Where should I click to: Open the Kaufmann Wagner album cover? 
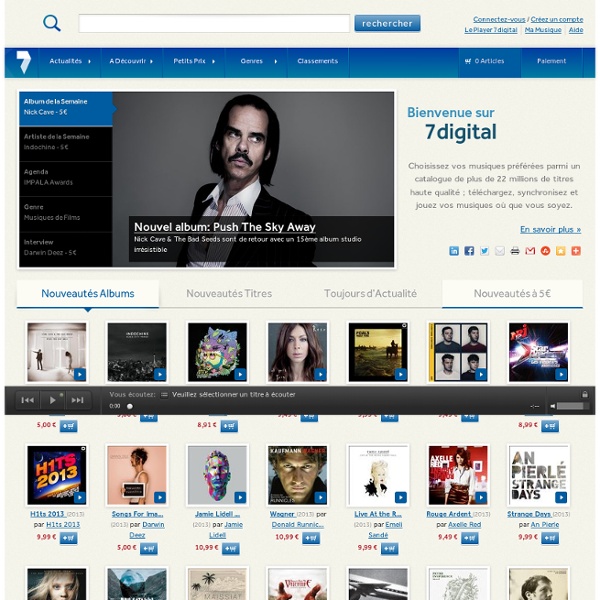point(297,475)
